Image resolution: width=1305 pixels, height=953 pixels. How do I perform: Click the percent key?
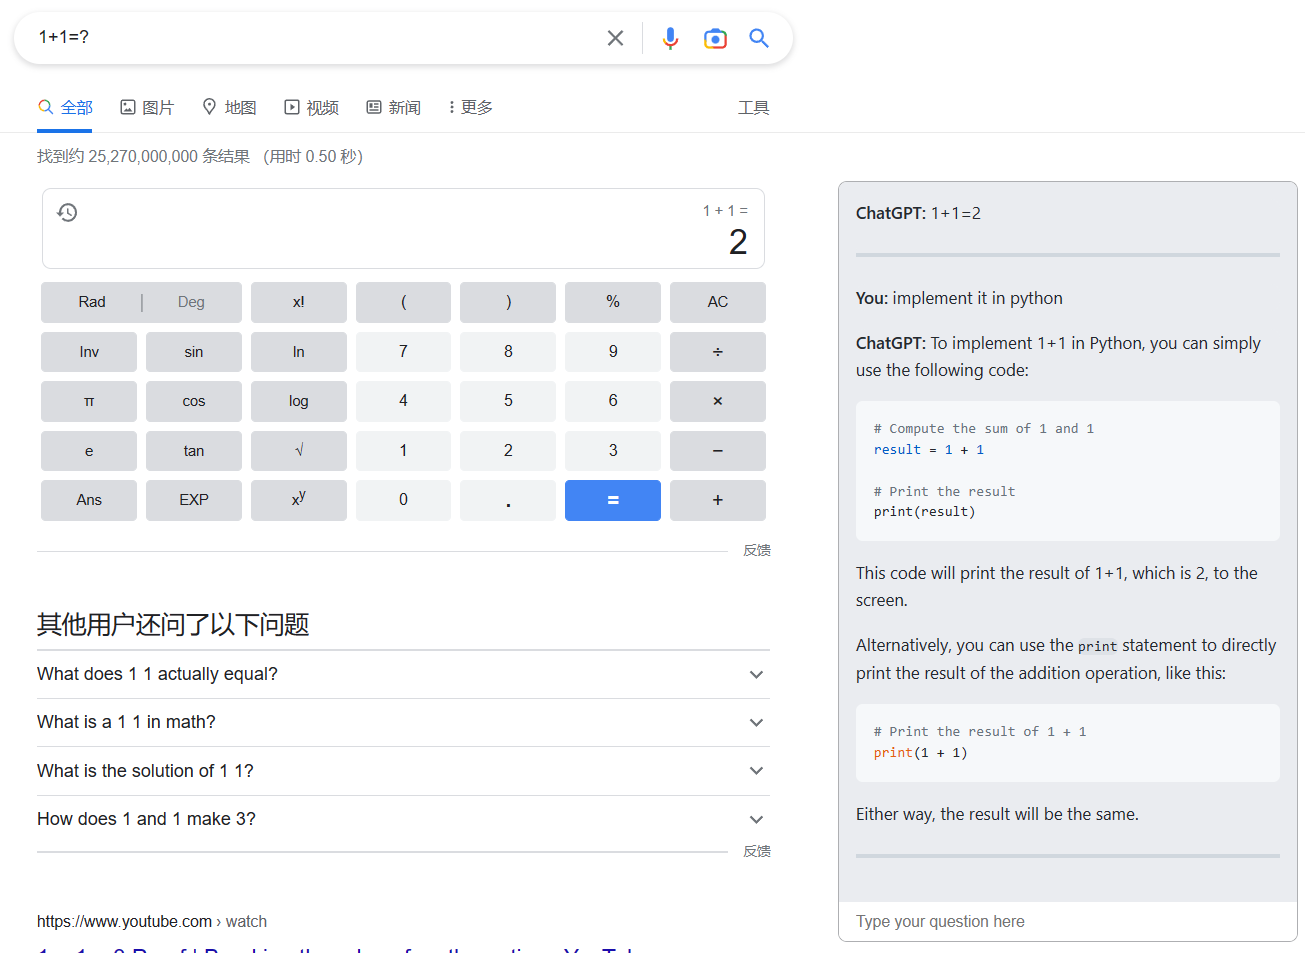(613, 302)
